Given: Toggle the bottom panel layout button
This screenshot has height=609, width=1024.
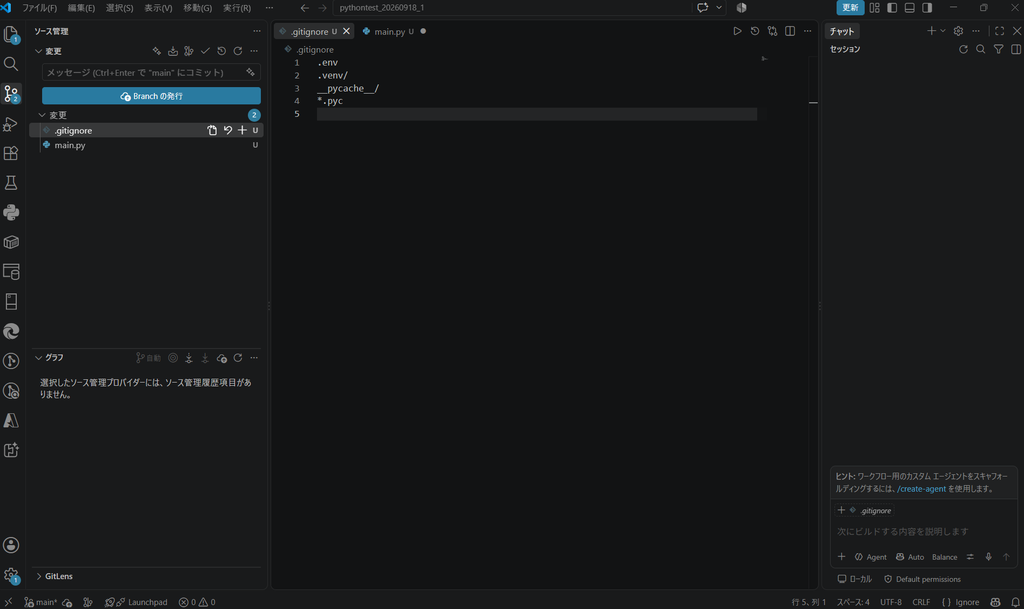Looking at the screenshot, I should tap(910, 8).
